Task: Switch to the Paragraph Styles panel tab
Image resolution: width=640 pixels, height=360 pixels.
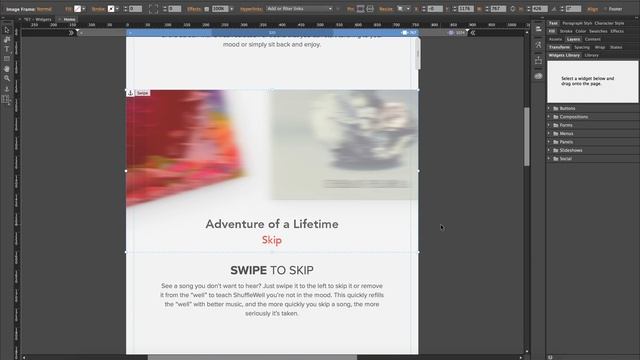Action: click(x=577, y=23)
